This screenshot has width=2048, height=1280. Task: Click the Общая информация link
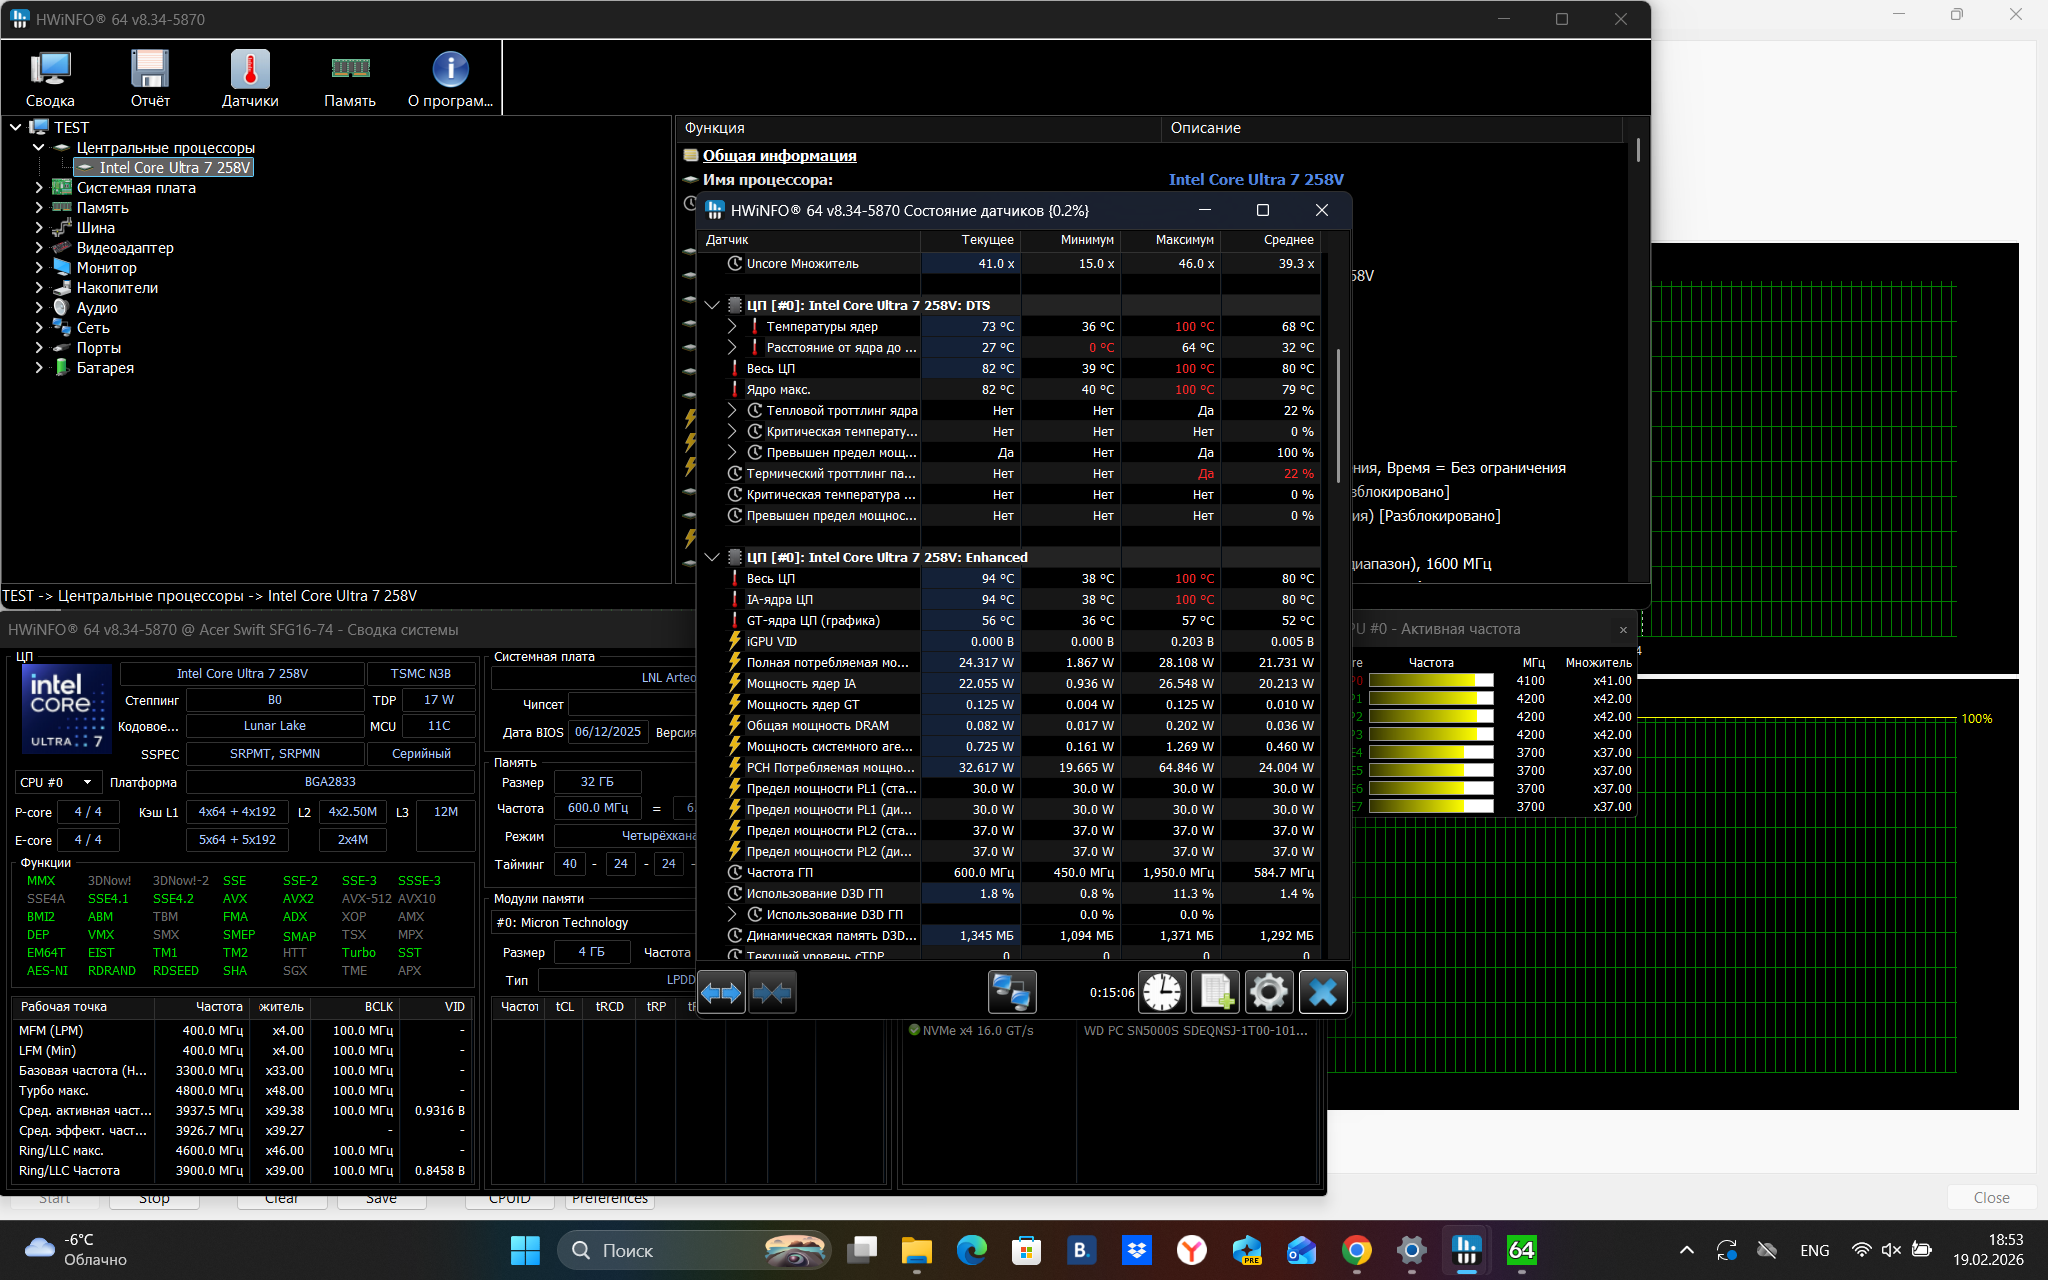point(779,156)
